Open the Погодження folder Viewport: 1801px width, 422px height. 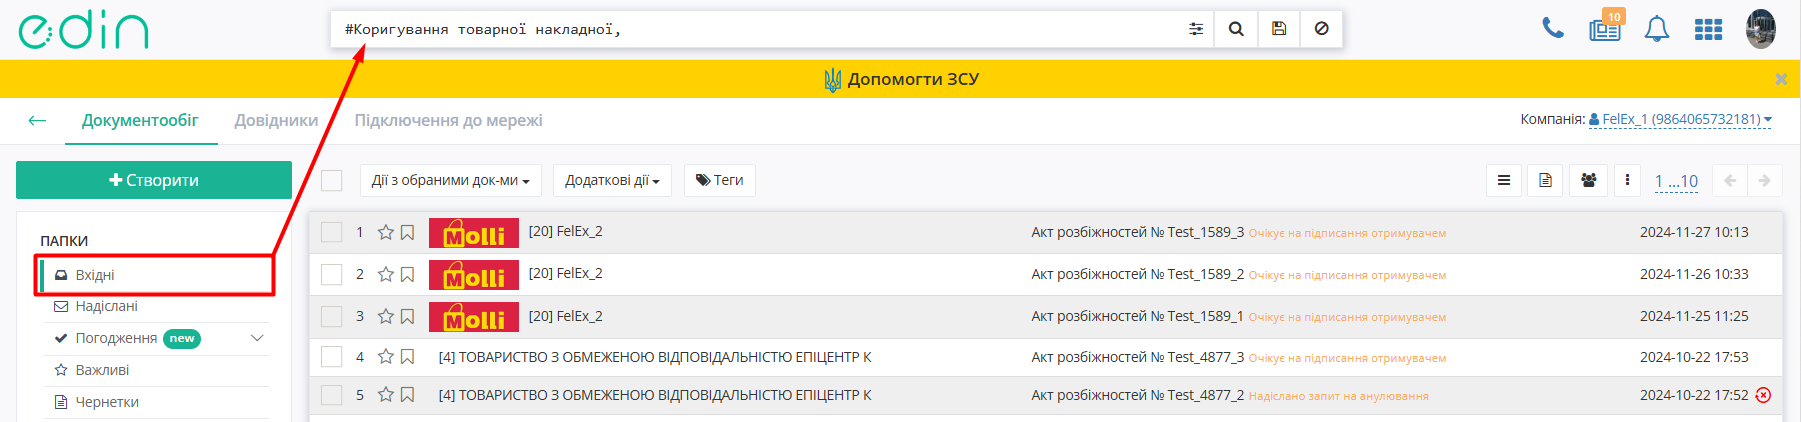[x=116, y=338]
